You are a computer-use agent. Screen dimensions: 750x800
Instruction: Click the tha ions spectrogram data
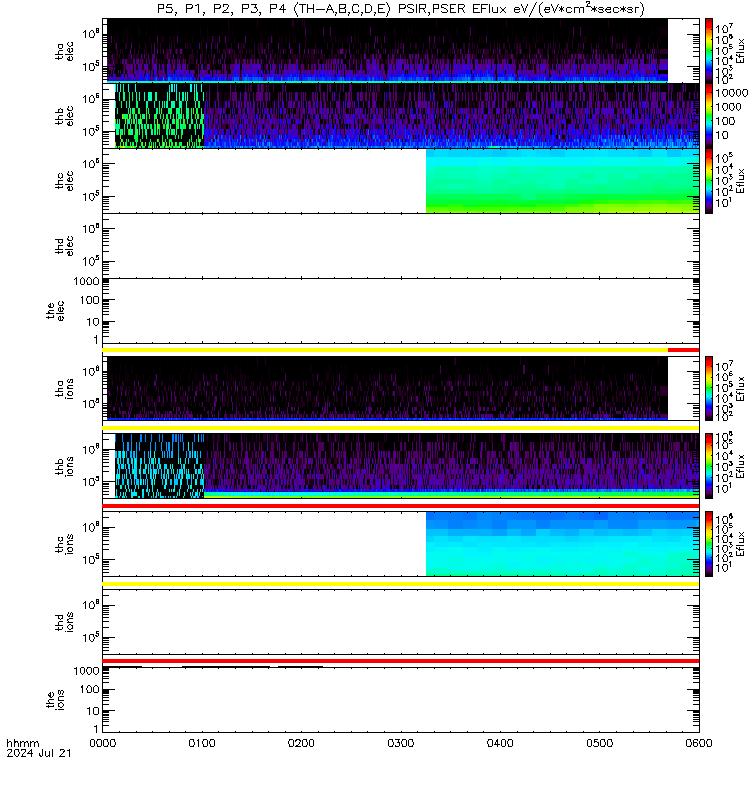[x=387, y=388]
